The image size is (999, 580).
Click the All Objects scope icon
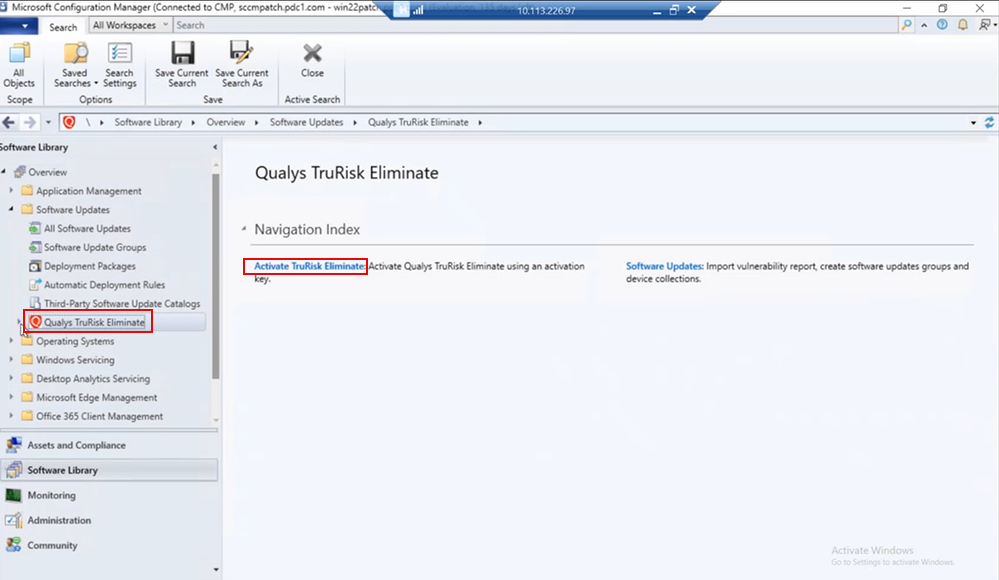[19, 65]
